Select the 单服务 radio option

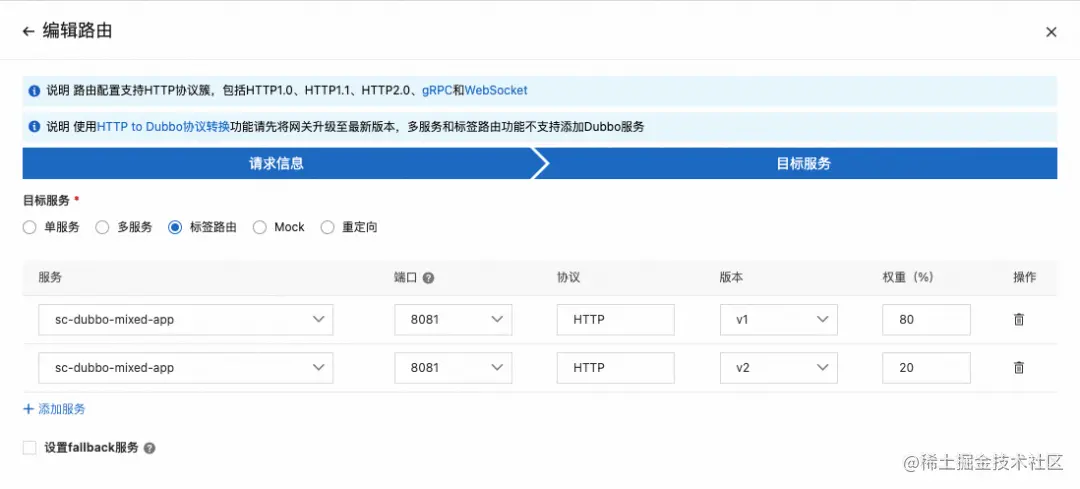(x=30, y=227)
